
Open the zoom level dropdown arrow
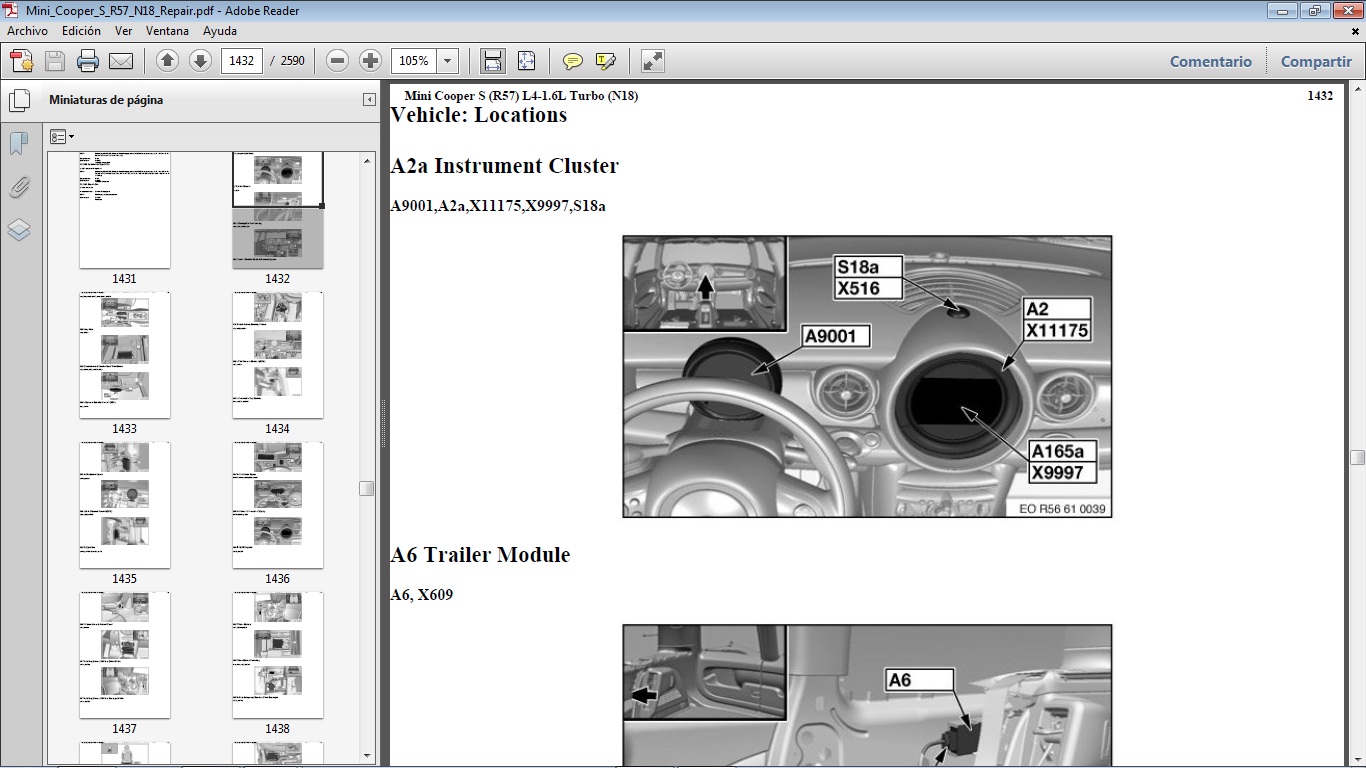coord(447,61)
